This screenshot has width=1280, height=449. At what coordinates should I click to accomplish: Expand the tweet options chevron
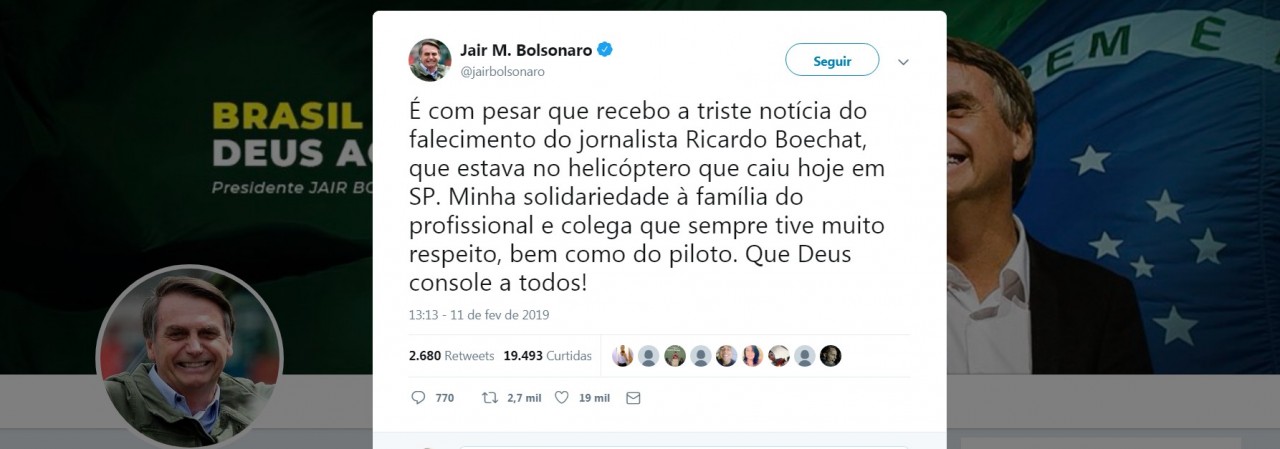(903, 62)
